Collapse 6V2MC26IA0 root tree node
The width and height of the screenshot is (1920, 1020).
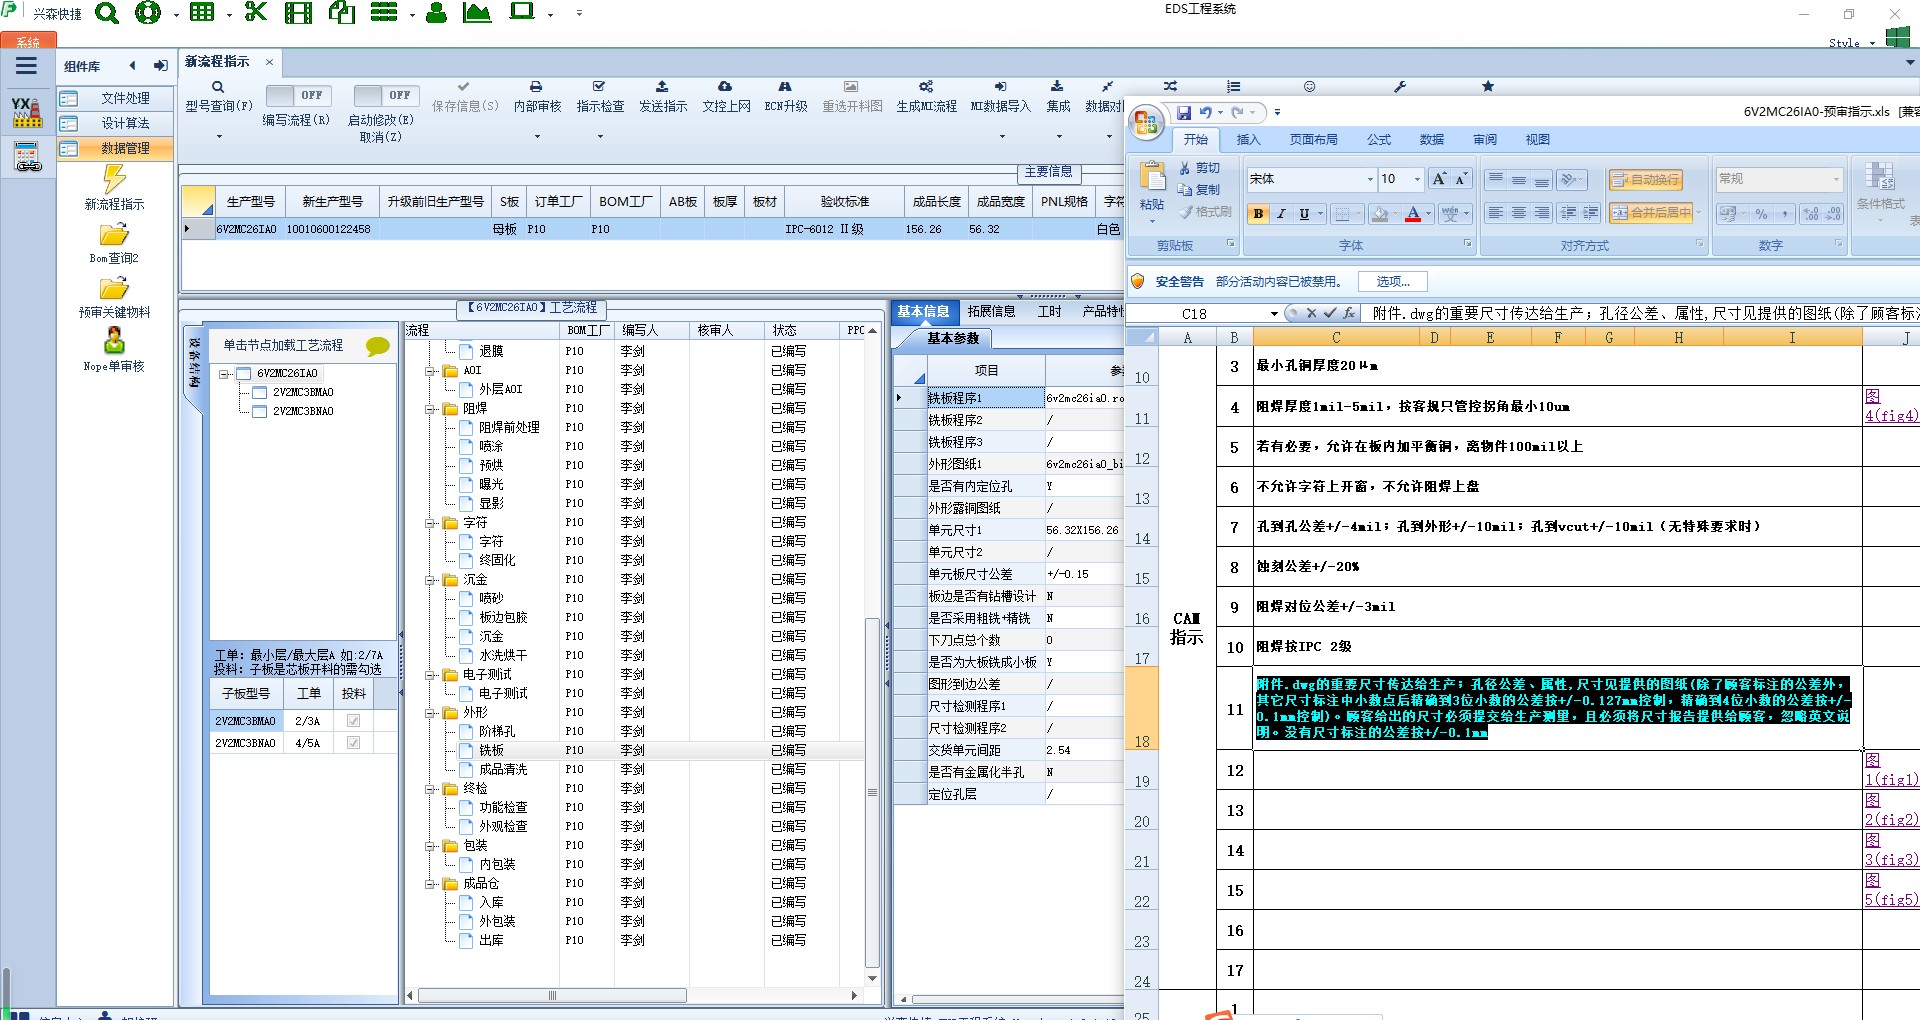click(x=225, y=374)
